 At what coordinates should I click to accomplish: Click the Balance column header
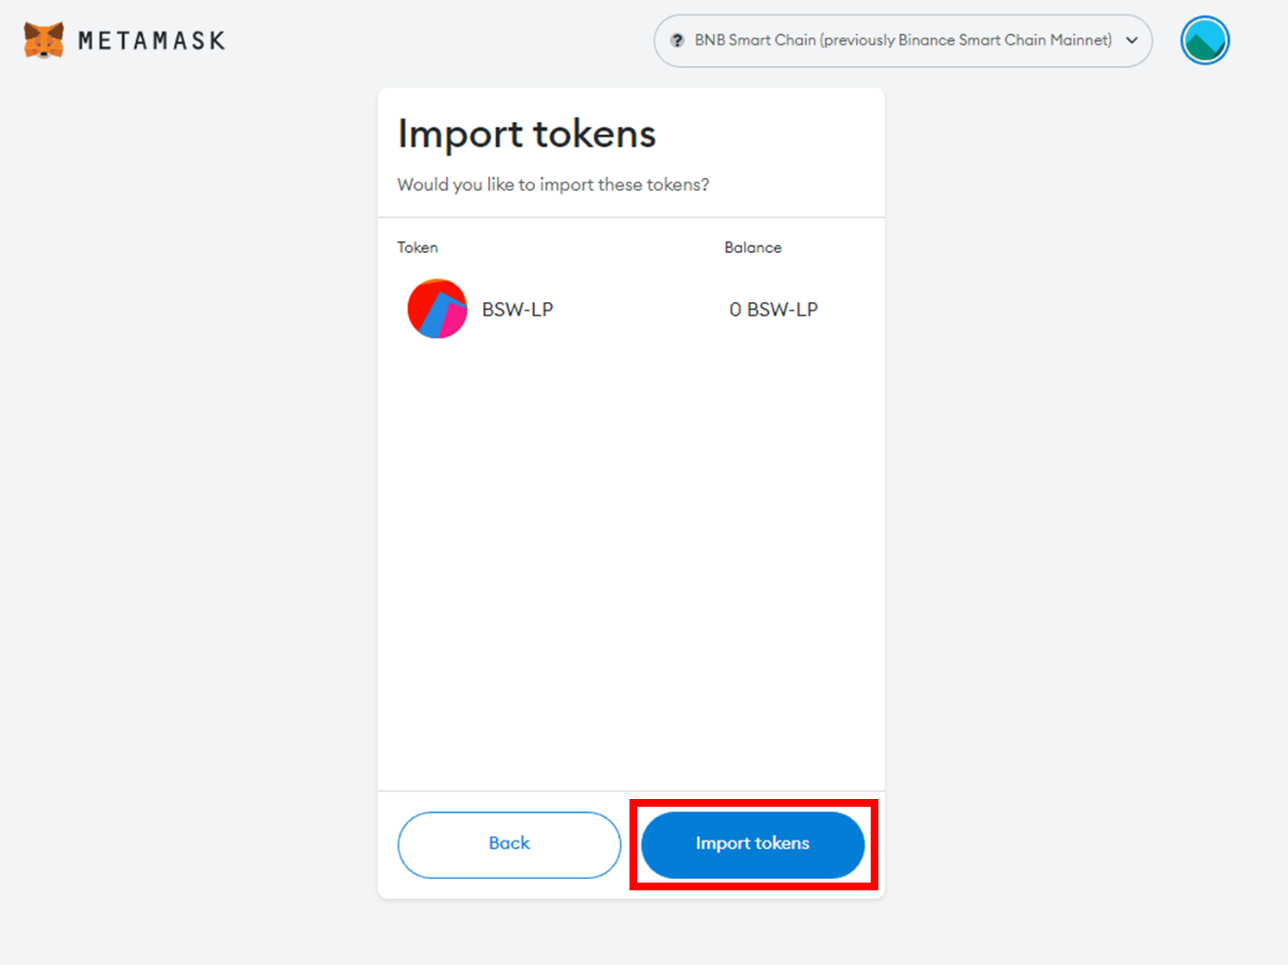tap(753, 248)
